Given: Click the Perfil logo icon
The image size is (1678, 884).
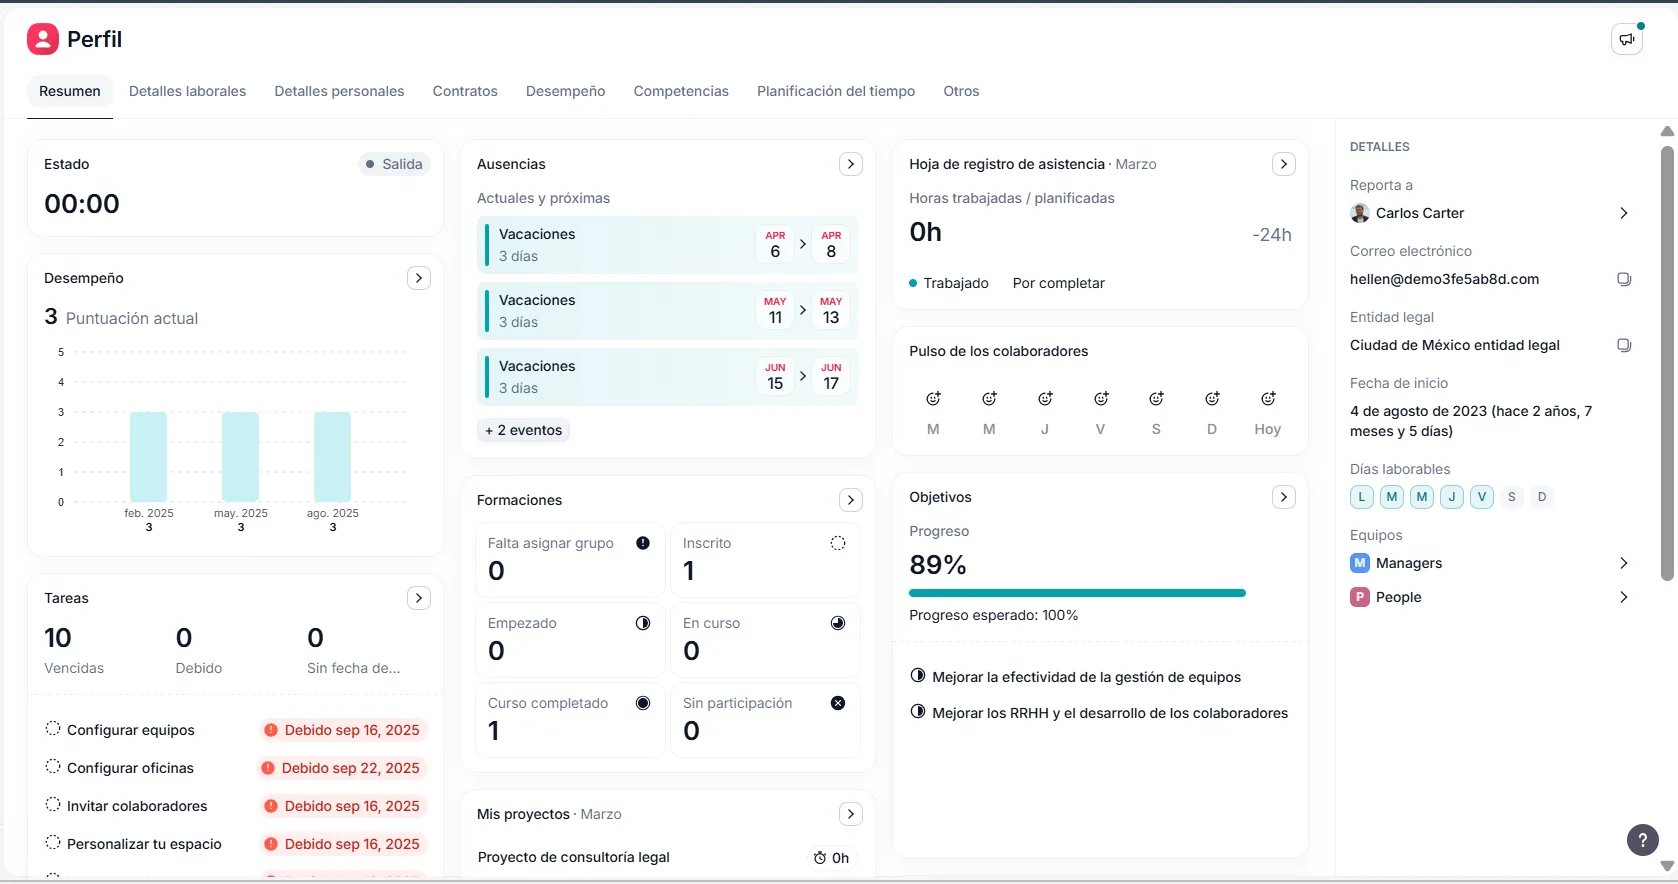Looking at the screenshot, I should coord(43,39).
